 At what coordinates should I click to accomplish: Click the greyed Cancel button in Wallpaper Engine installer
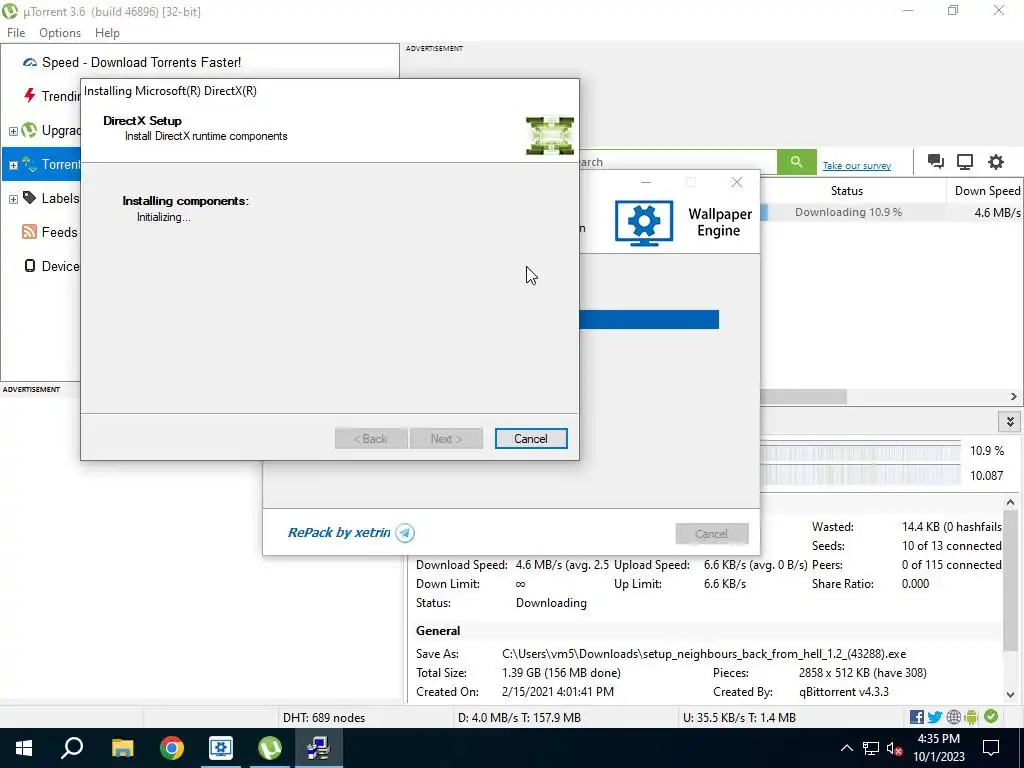tap(712, 534)
